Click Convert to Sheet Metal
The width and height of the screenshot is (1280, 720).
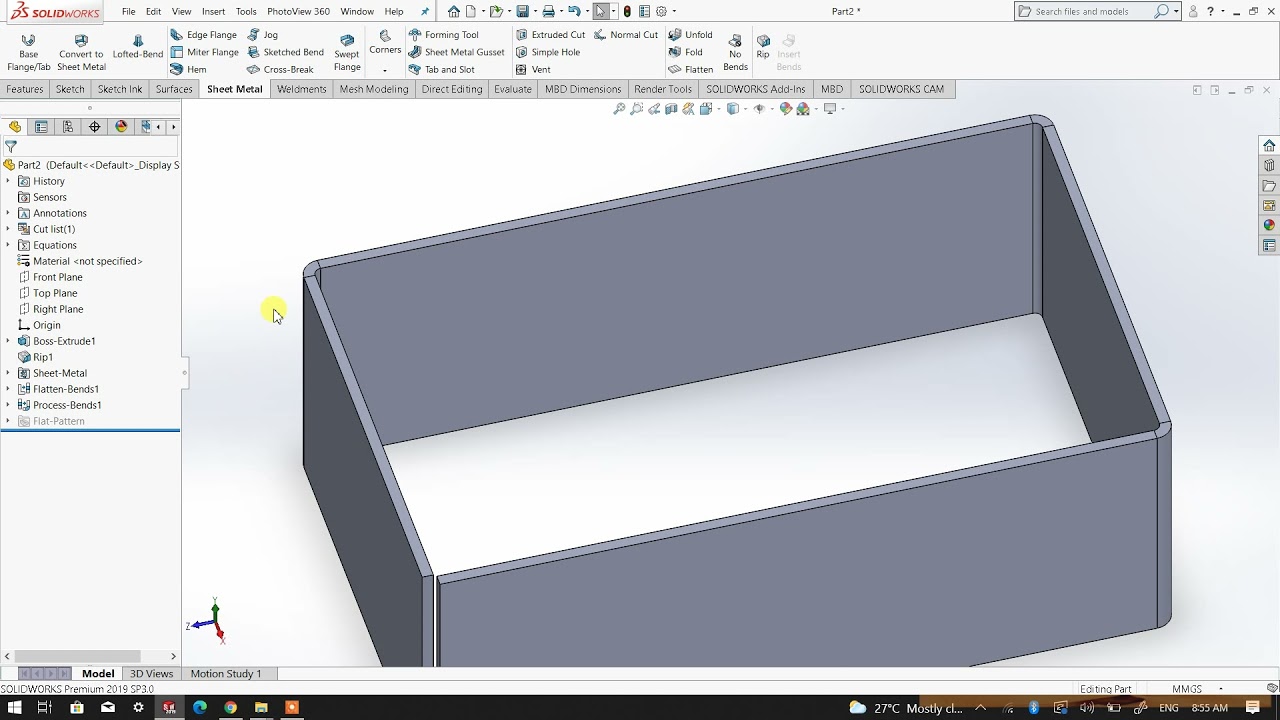[x=81, y=52]
